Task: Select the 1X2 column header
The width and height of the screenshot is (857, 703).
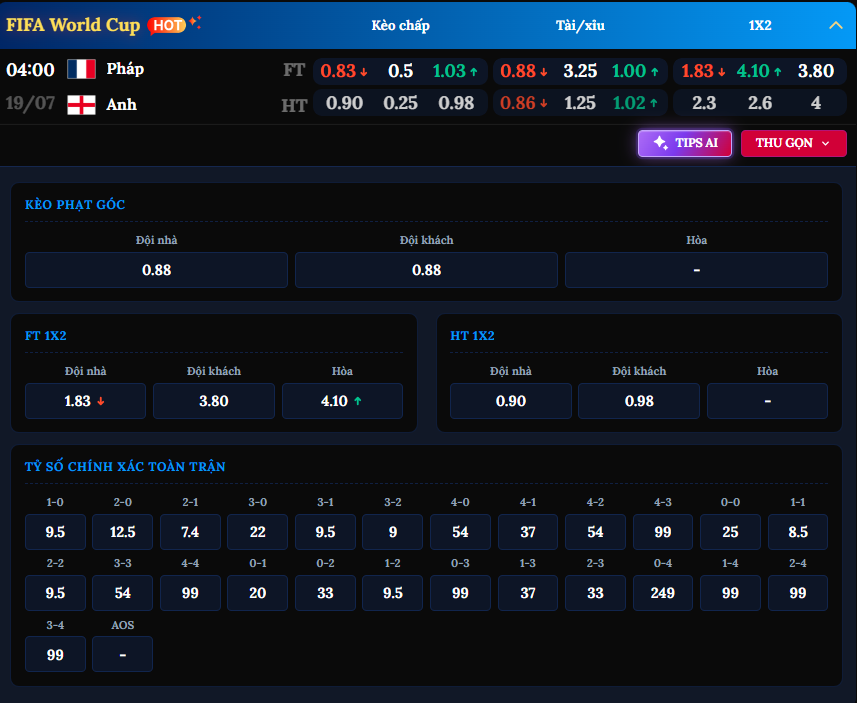Action: (x=760, y=26)
